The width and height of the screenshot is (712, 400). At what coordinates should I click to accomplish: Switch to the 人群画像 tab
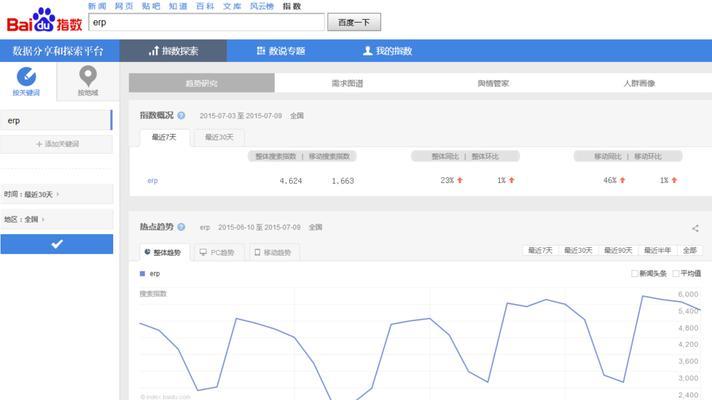[x=639, y=83]
